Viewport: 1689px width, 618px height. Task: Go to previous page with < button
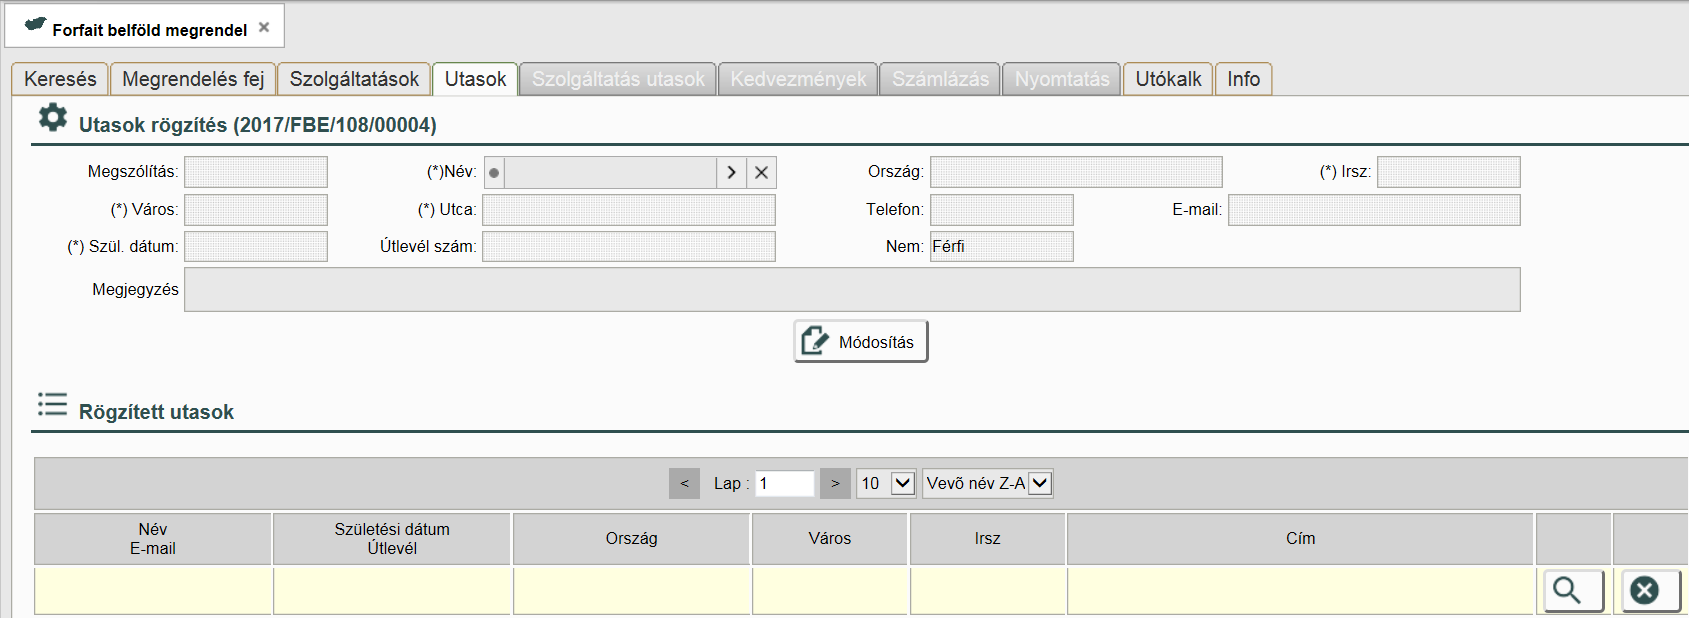(x=684, y=484)
